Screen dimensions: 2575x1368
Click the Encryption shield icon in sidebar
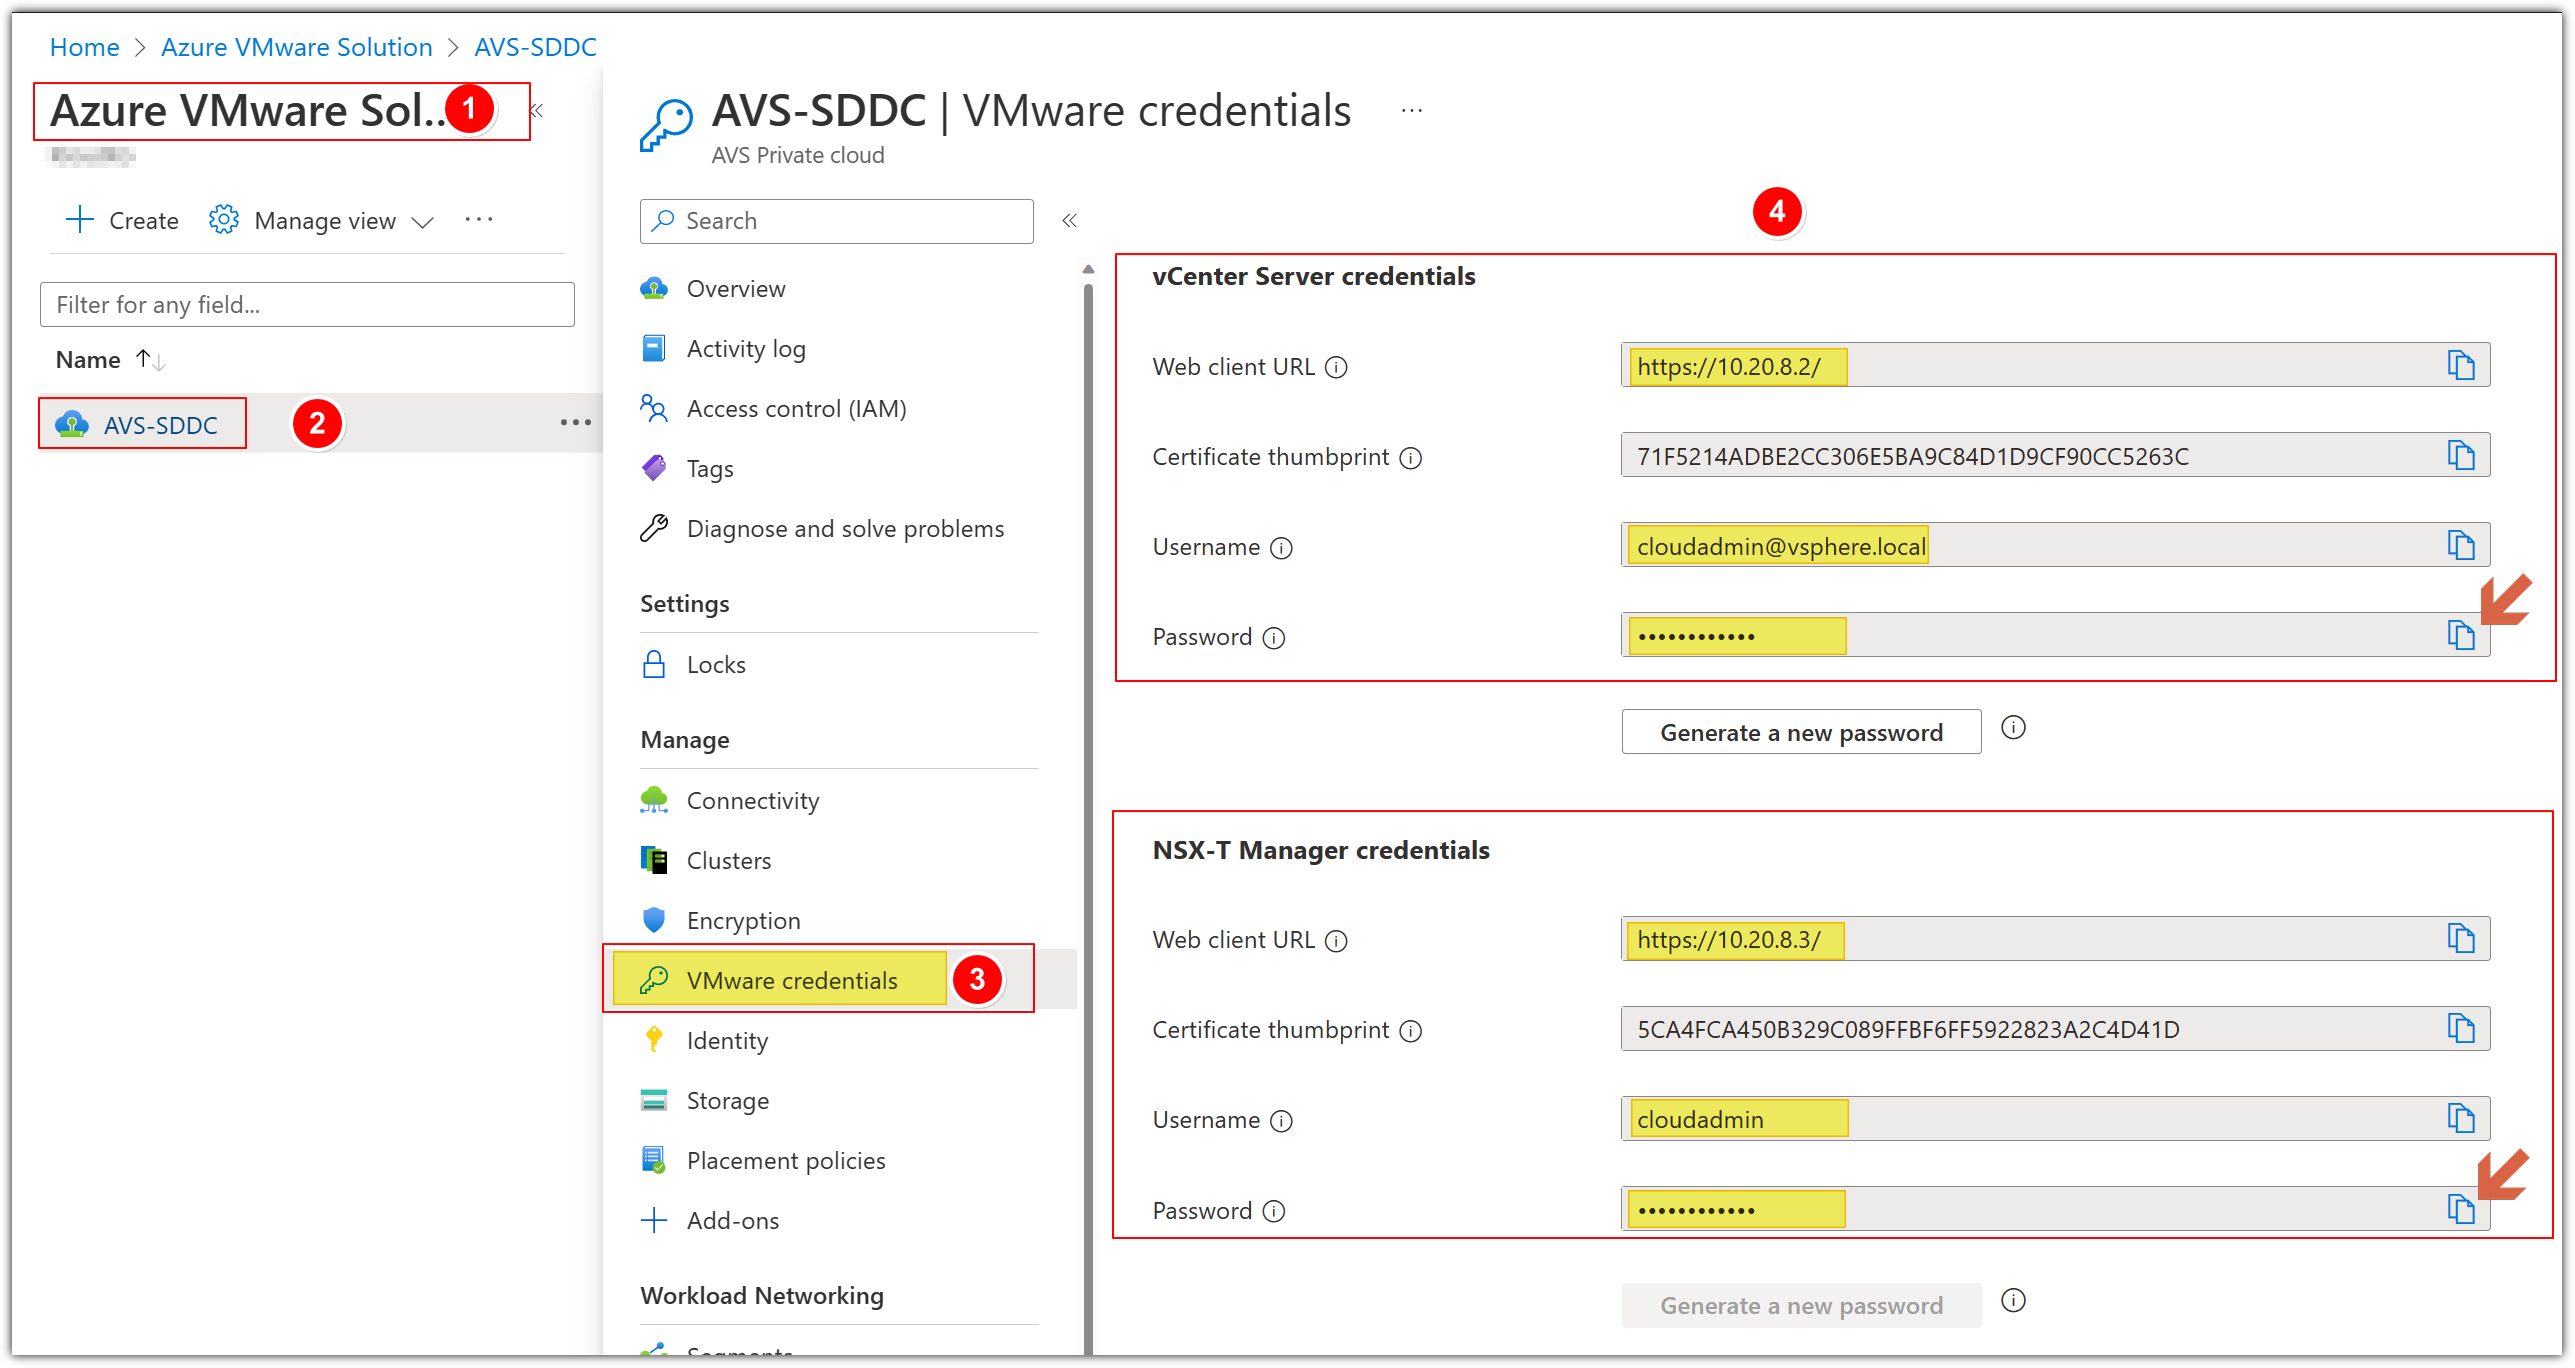pyautogui.click(x=655, y=919)
